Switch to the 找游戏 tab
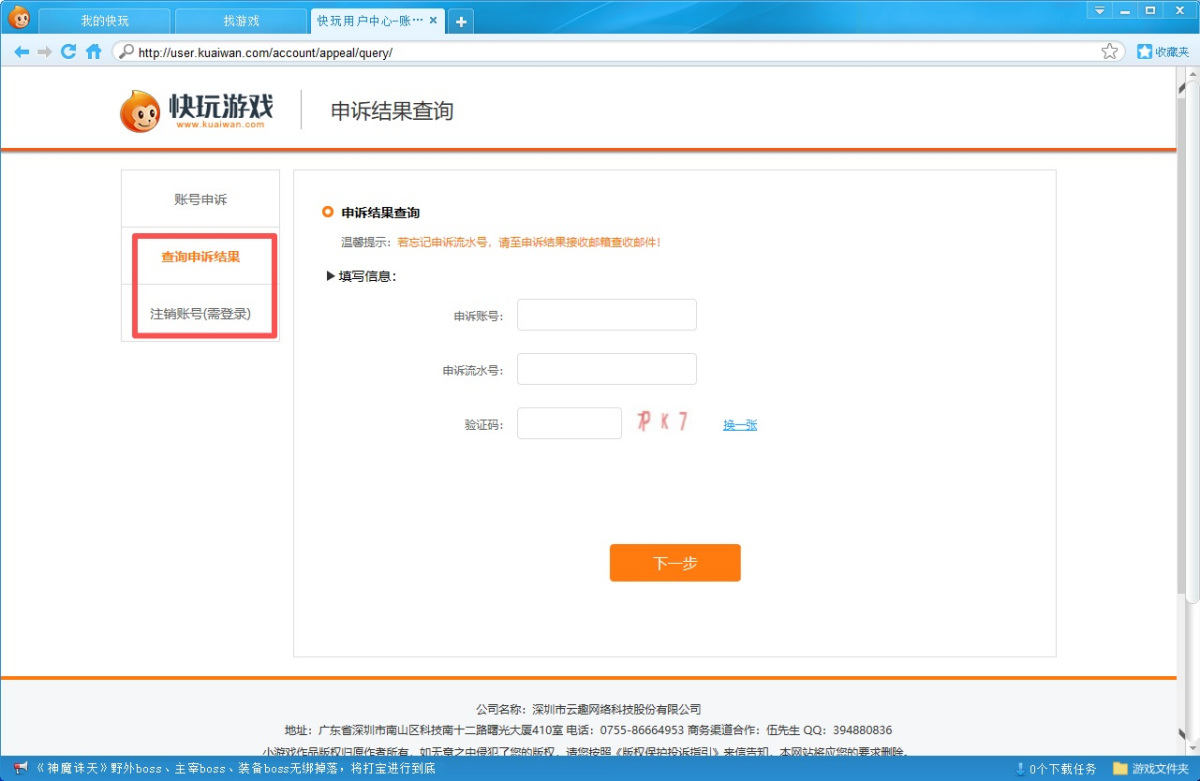Viewport: 1200px width, 781px height. coord(241,21)
